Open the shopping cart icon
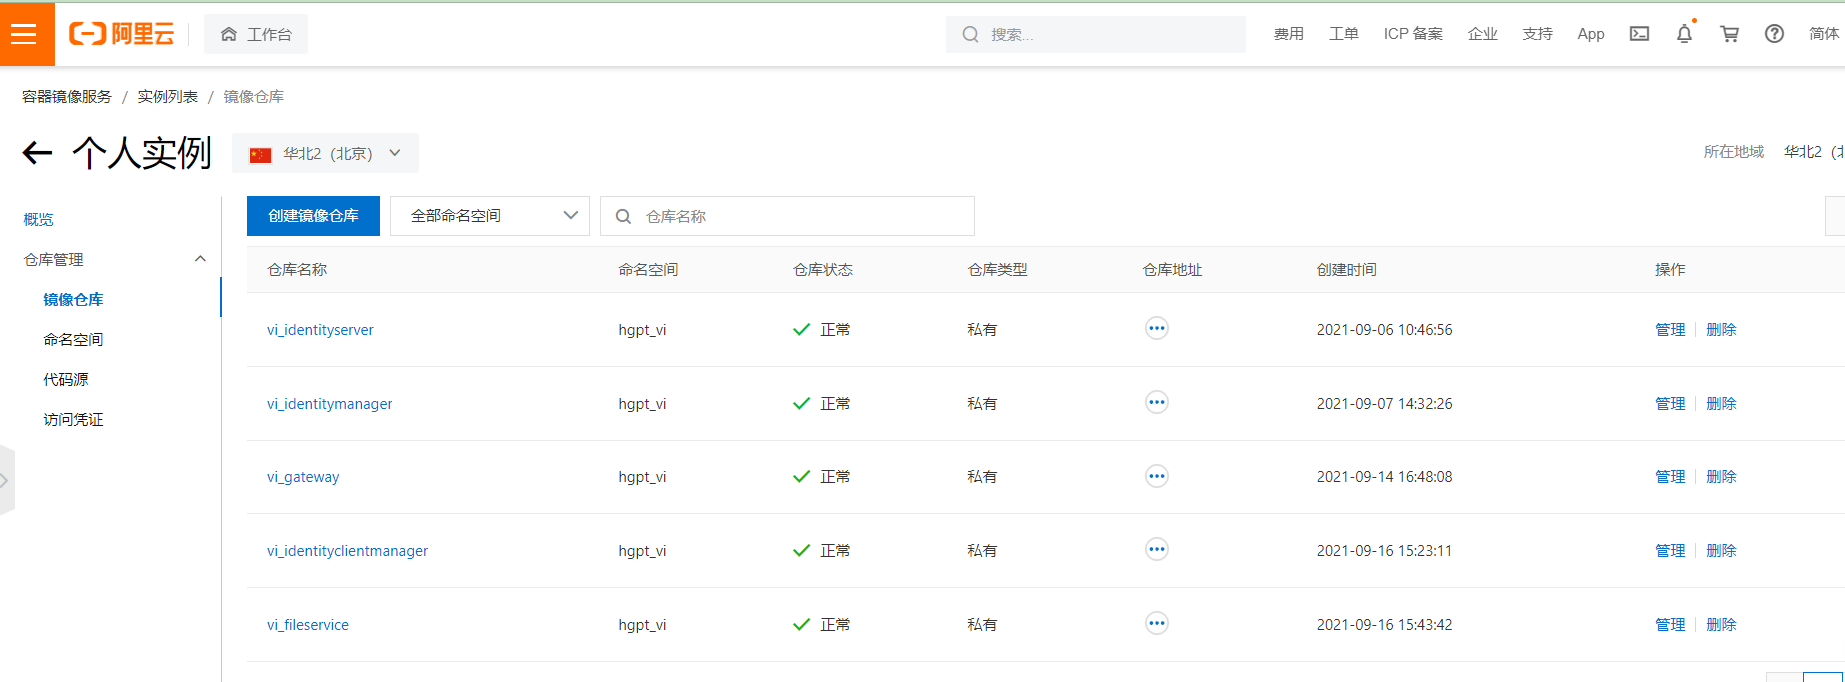 (x=1729, y=34)
